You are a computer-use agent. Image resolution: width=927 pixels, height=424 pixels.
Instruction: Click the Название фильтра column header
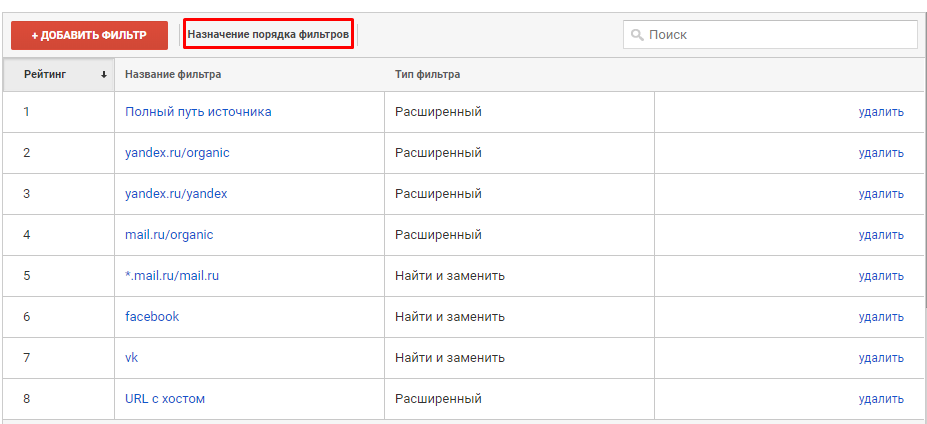173,75
